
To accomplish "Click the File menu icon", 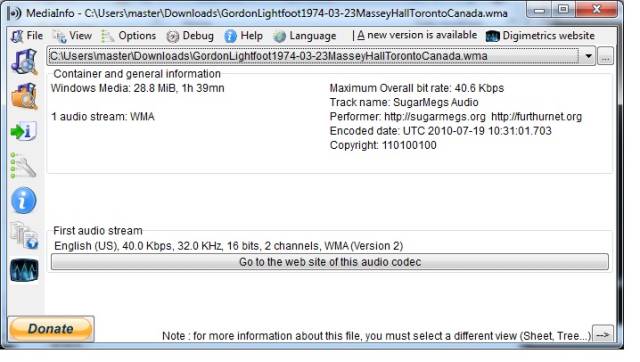I will (x=17, y=36).
